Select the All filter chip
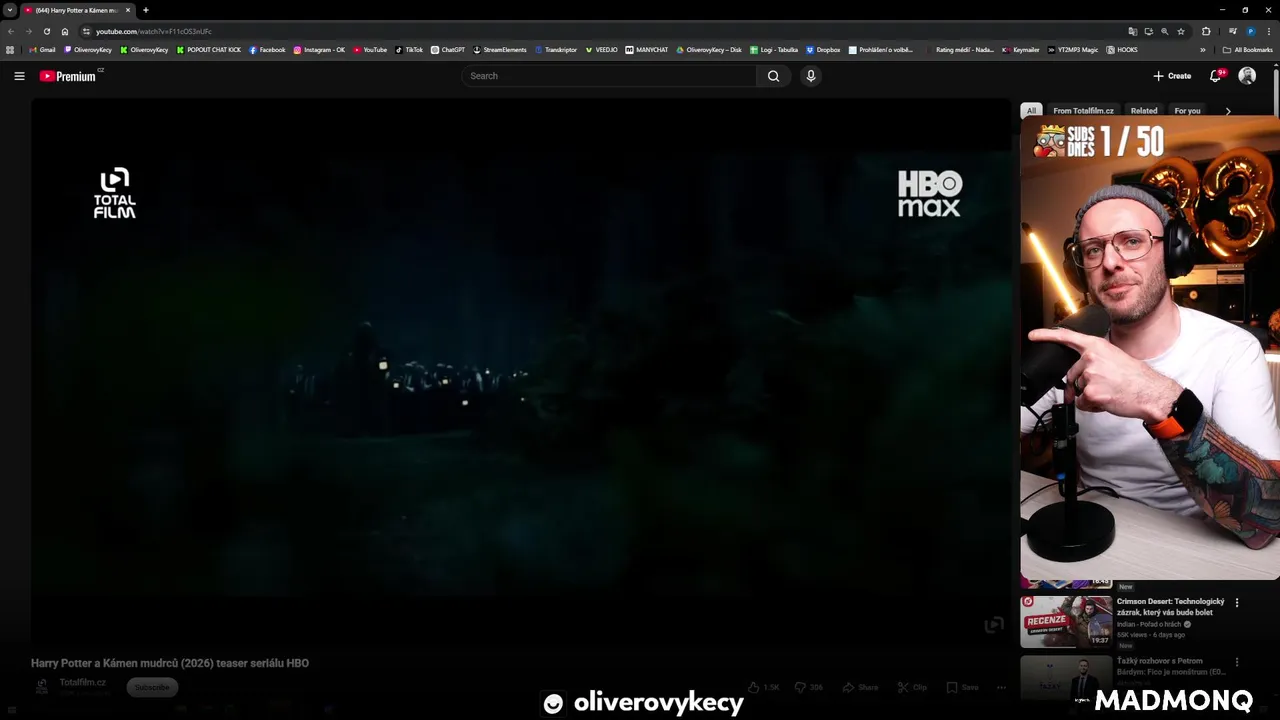The image size is (1280, 720). point(1031,111)
